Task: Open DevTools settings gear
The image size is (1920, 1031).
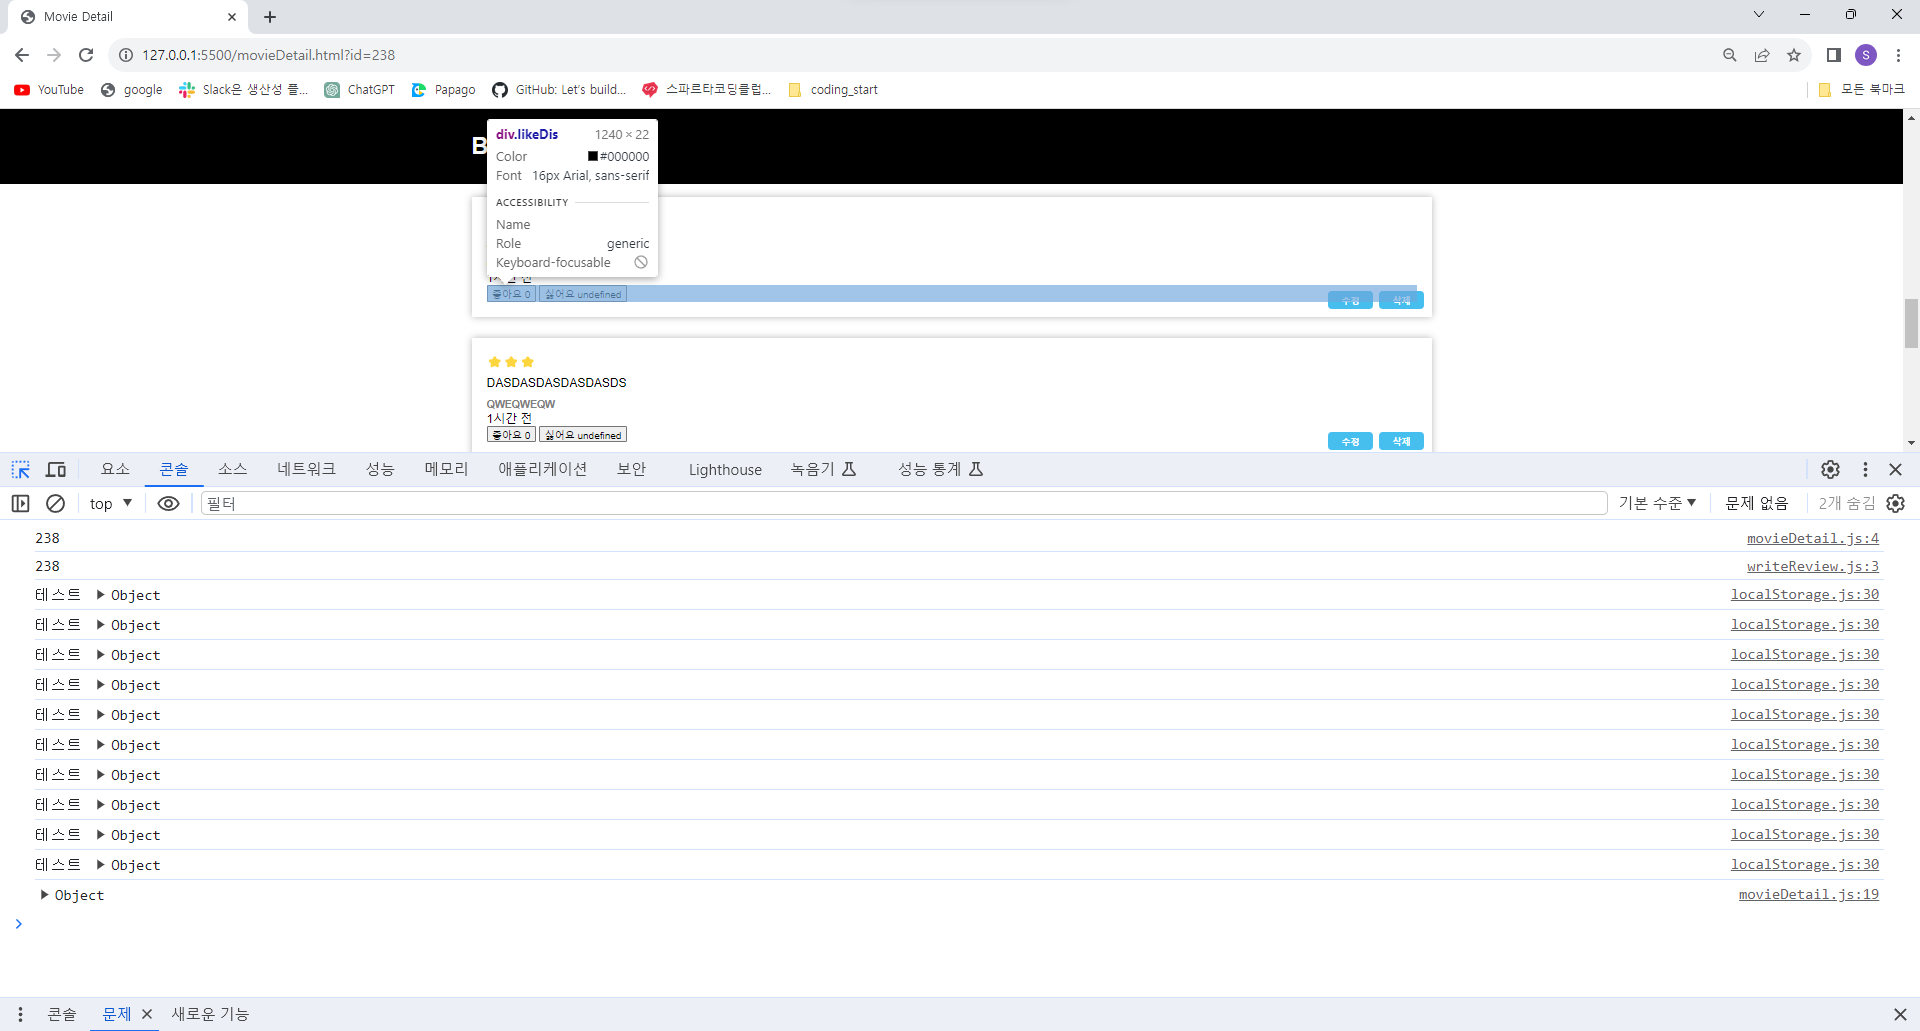Action: (x=1830, y=469)
